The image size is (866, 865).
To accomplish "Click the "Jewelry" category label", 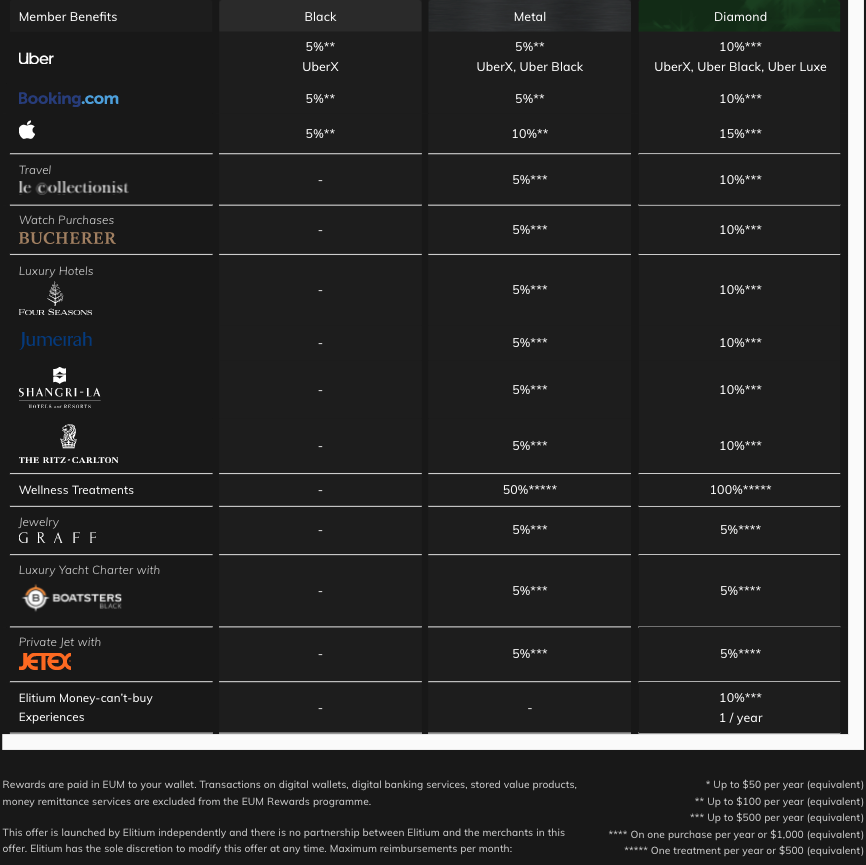I will pos(39,522).
